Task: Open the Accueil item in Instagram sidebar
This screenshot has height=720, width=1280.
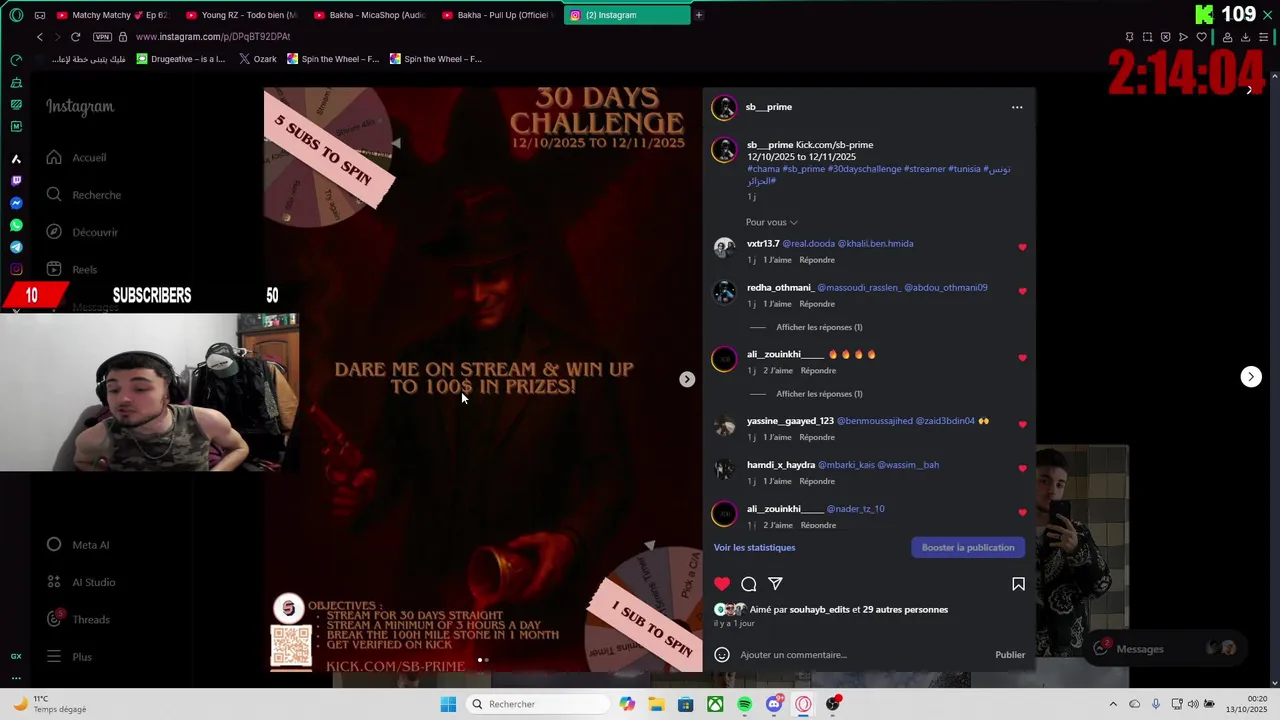Action: (76, 158)
